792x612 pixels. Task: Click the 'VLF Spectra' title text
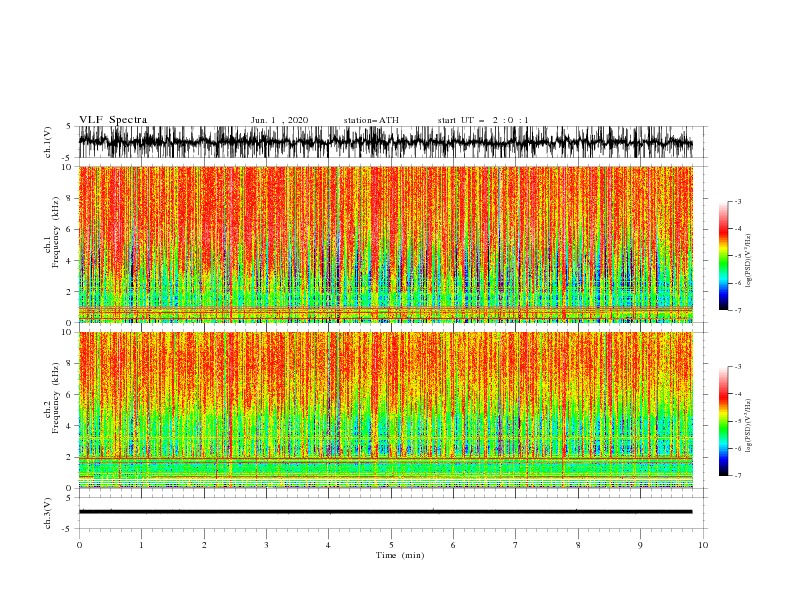coord(113,120)
